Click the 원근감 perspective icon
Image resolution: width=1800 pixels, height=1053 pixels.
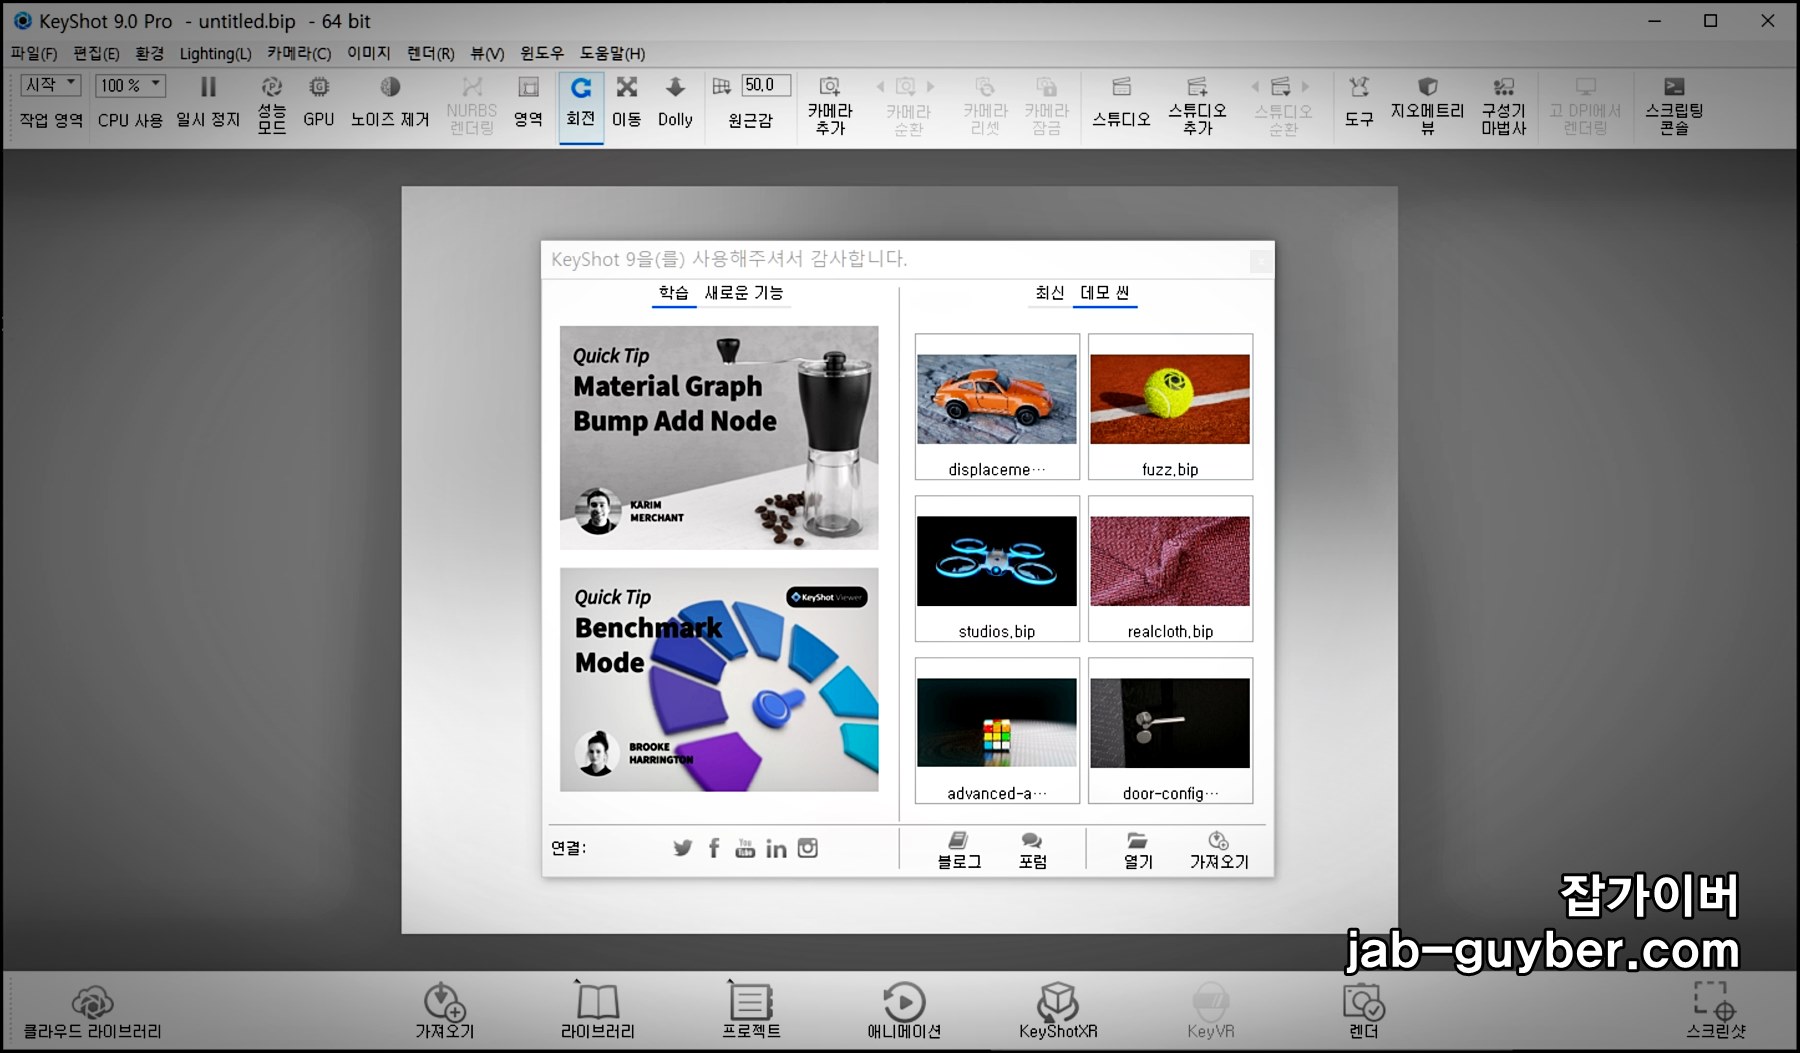[x=721, y=87]
